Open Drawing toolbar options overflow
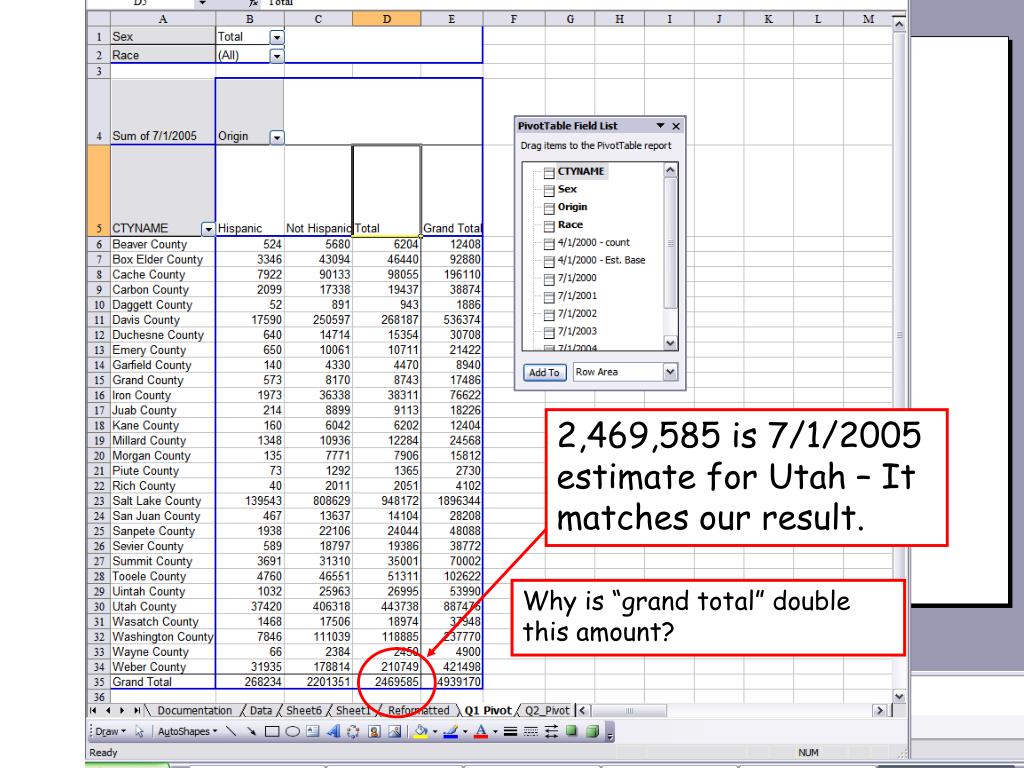Image resolution: width=1024 pixels, height=768 pixels. click(x=610, y=732)
